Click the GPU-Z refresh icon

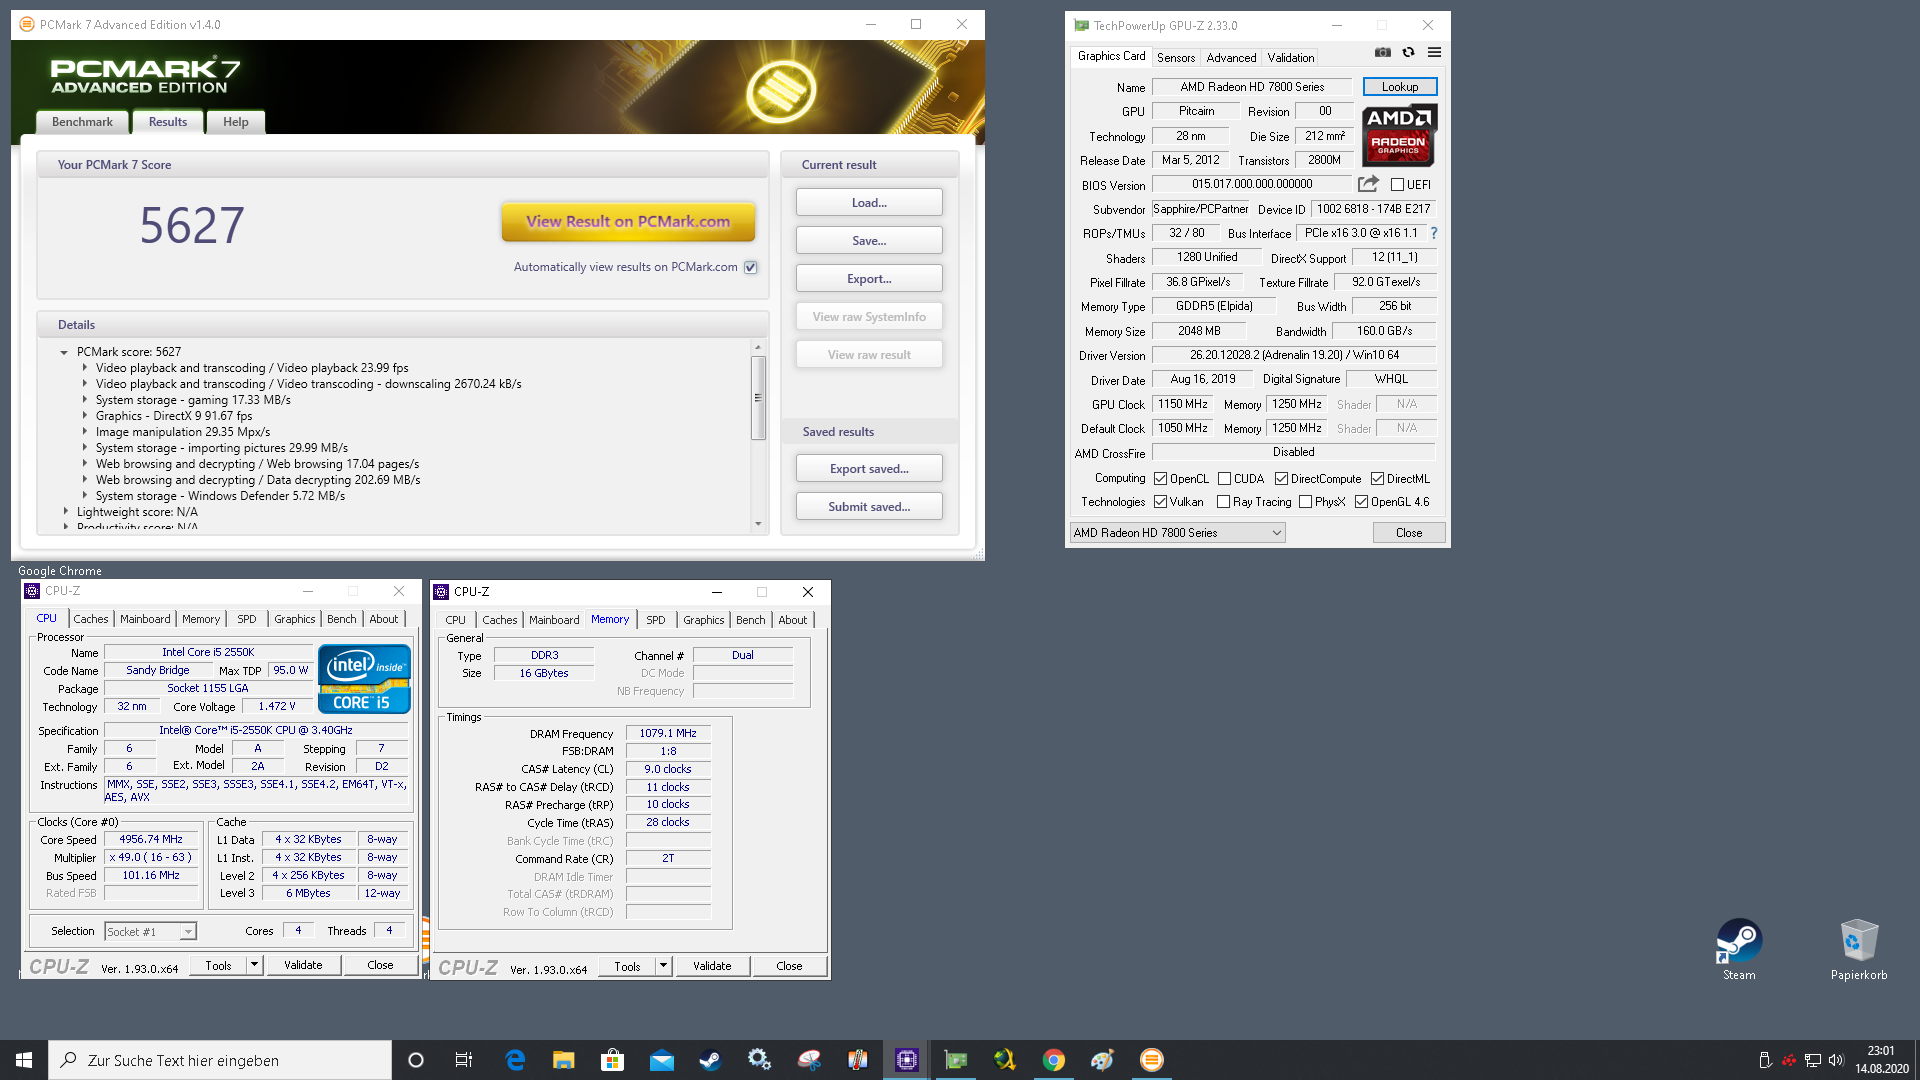[1408, 53]
